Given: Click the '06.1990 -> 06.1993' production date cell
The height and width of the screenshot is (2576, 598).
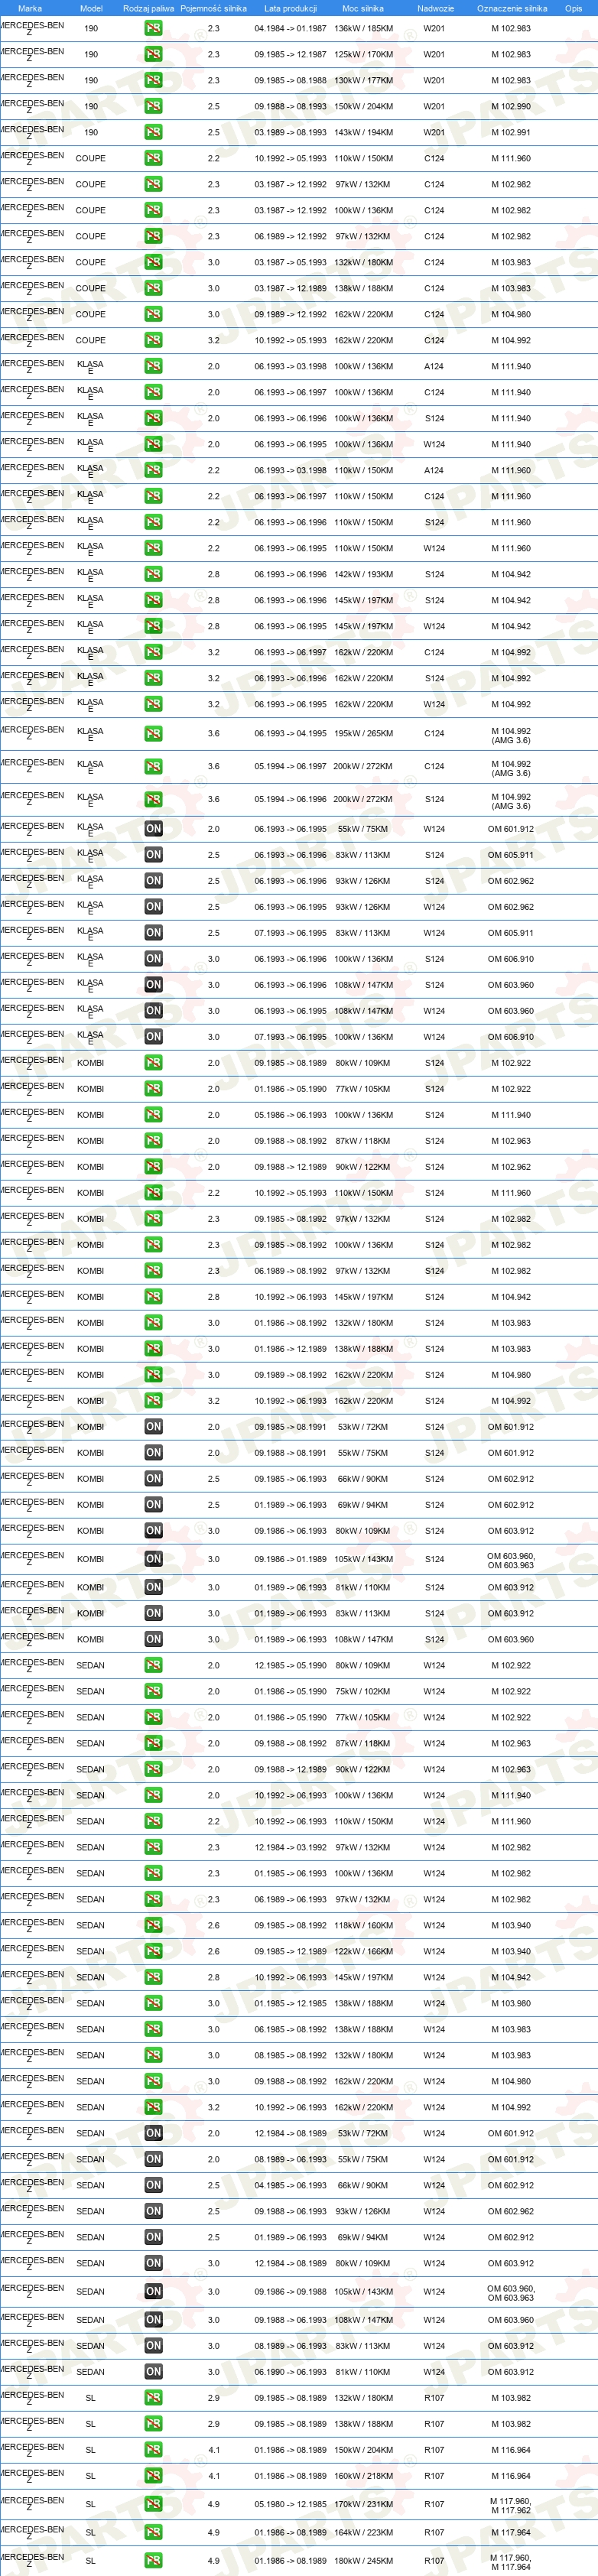Looking at the screenshot, I should [290, 2371].
